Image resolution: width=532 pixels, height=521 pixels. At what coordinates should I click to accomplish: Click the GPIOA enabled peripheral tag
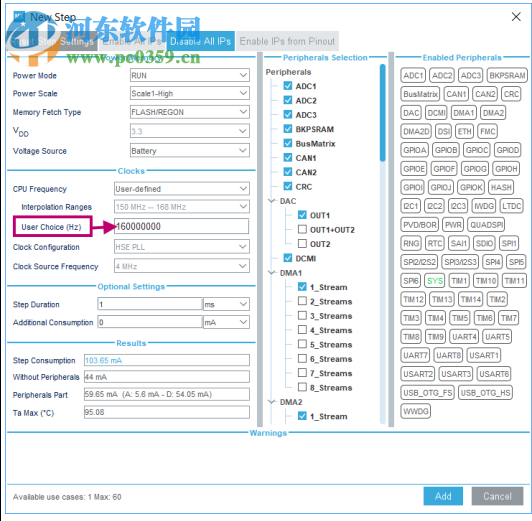tap(415, 150)
